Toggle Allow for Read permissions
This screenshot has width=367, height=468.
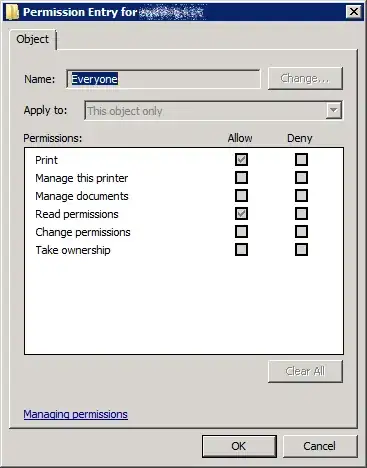tap(241, 213)
